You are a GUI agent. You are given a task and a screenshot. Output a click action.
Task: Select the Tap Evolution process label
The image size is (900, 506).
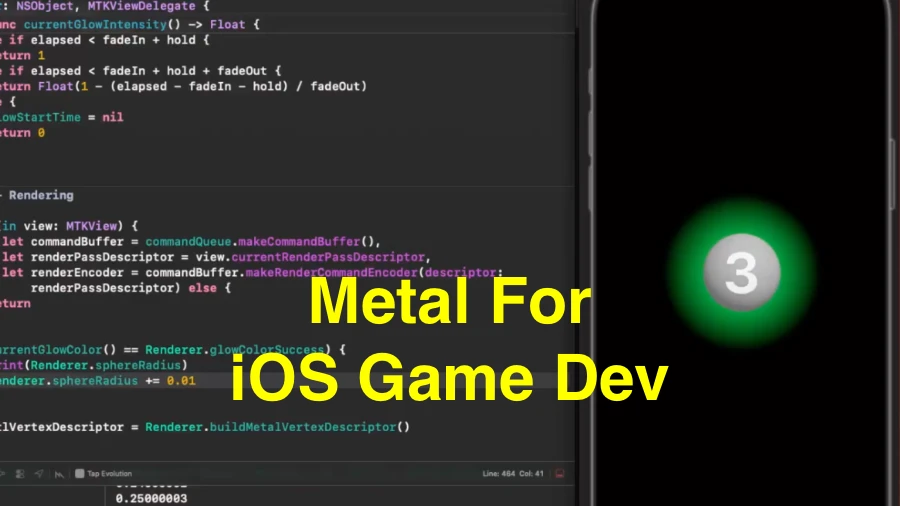coord(110,473)
